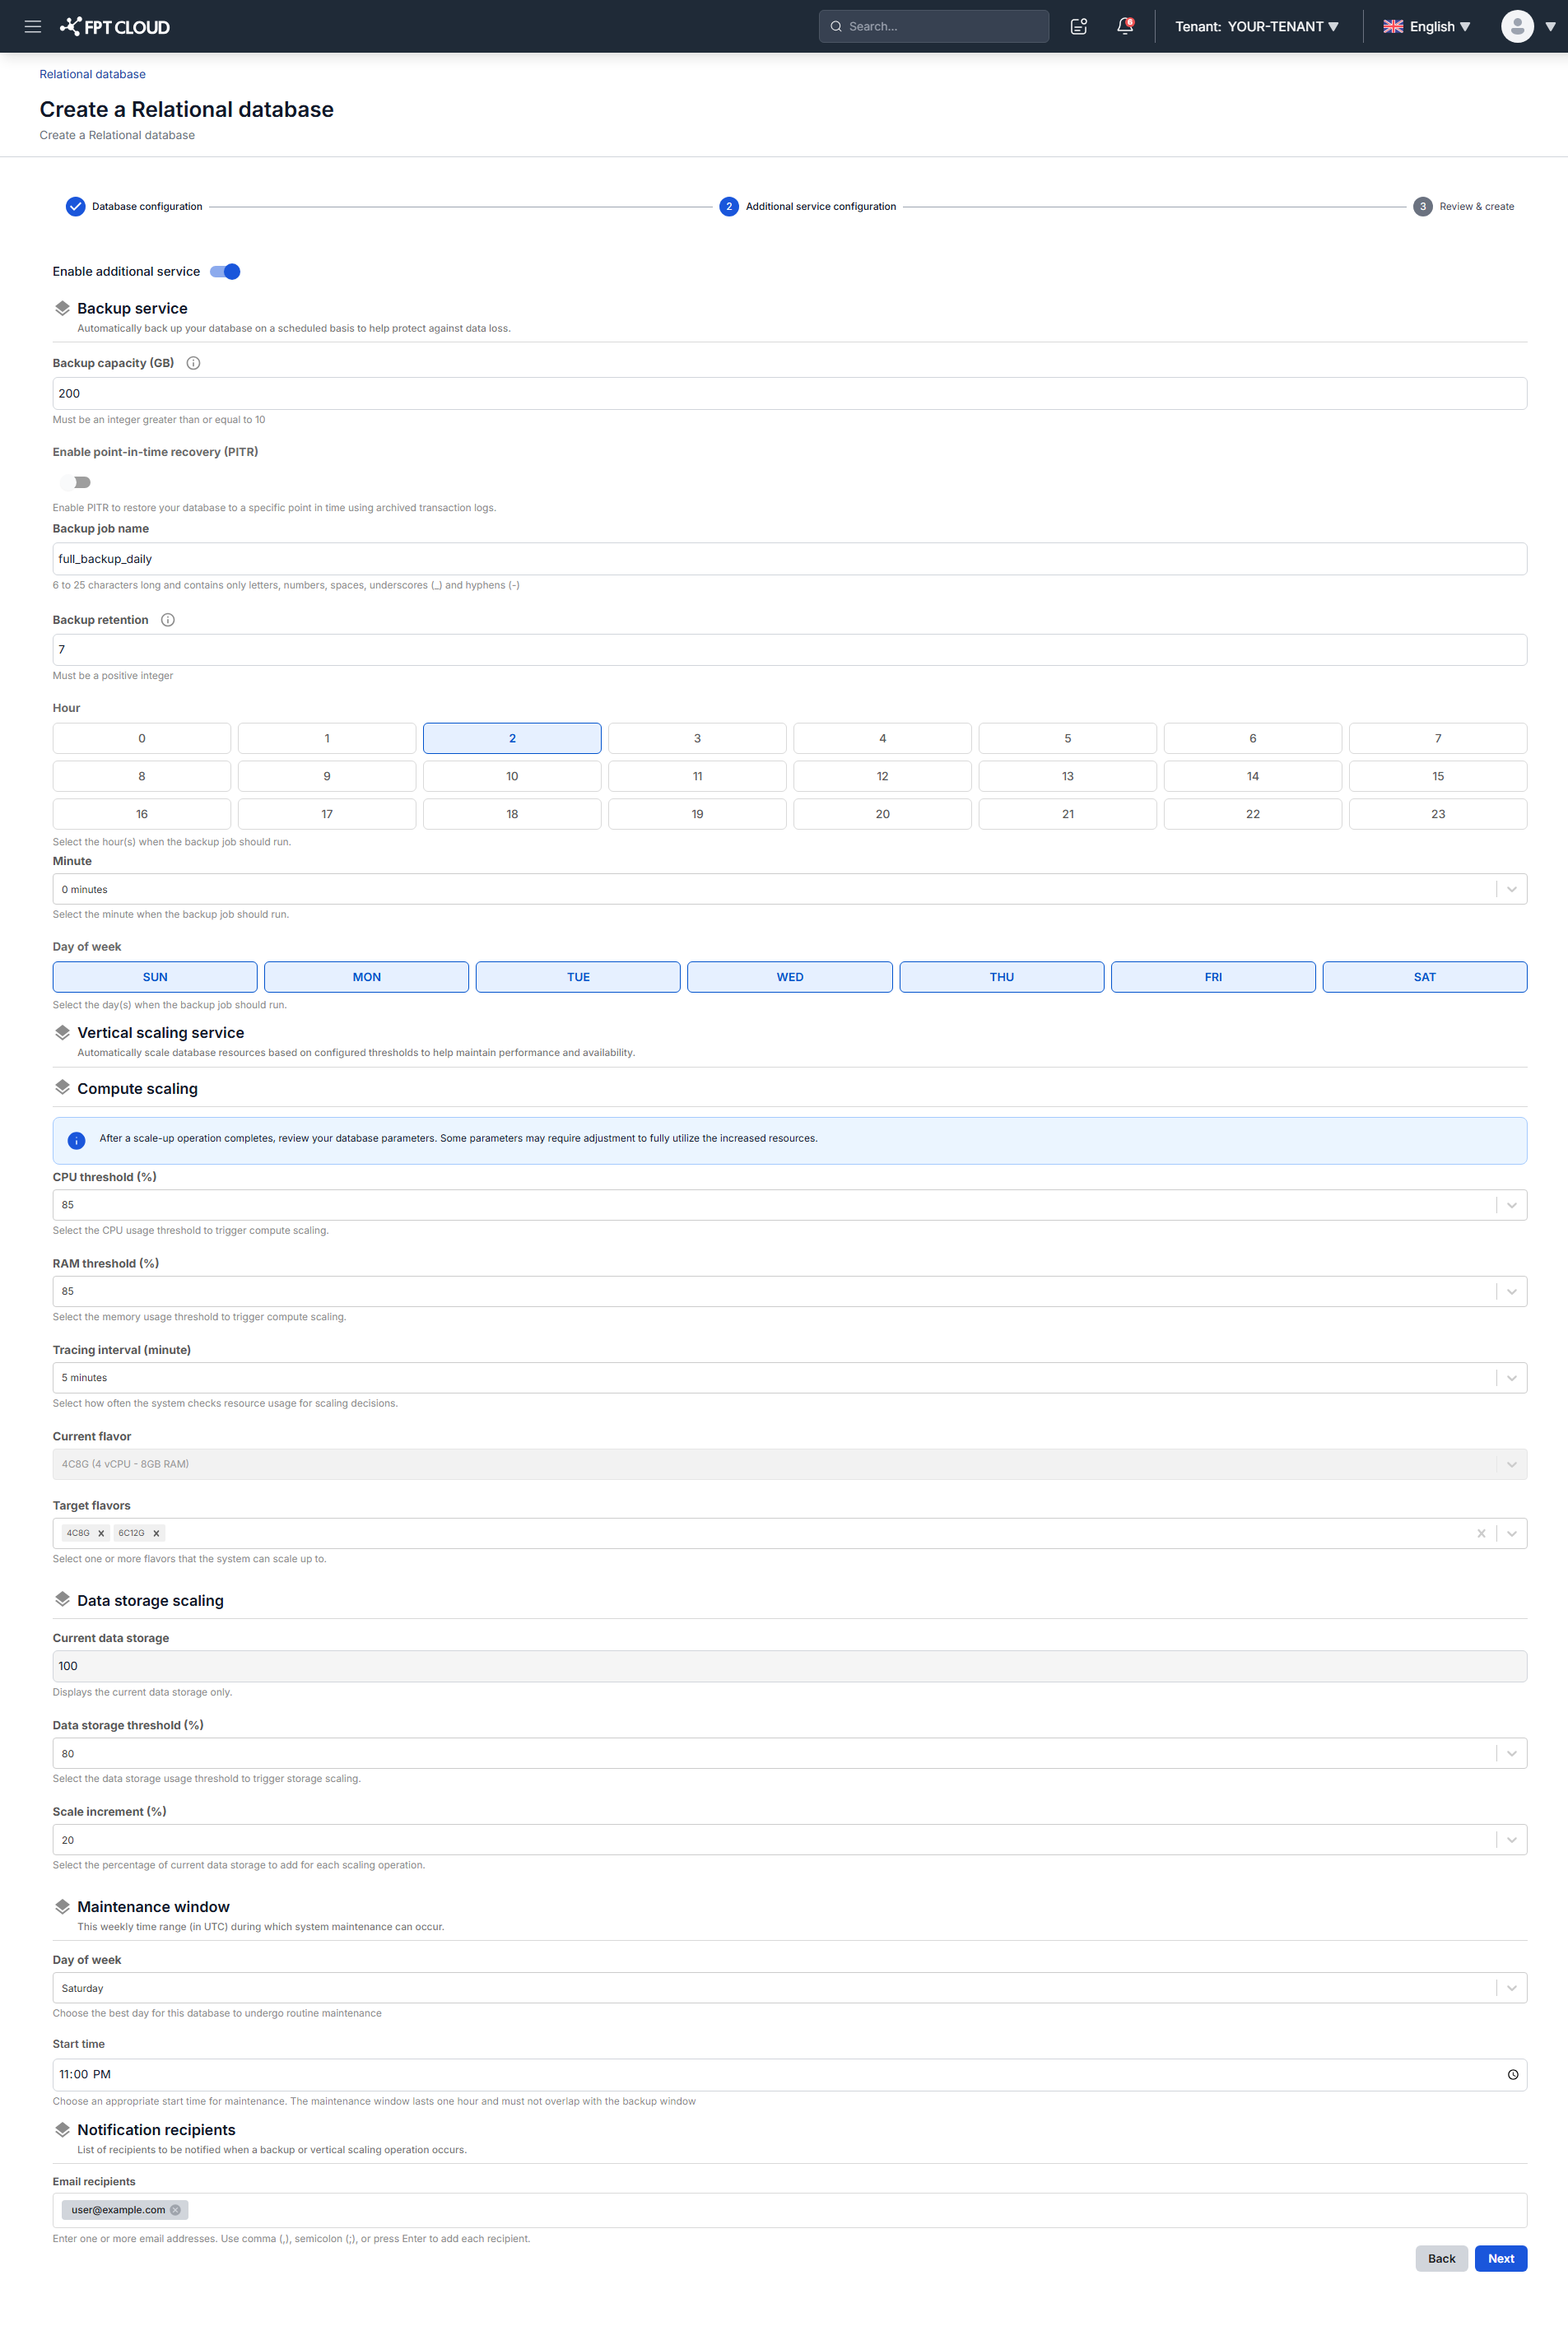
Task: Show Backup retention info tooltip icon
Action: click(x=168, y=620)
